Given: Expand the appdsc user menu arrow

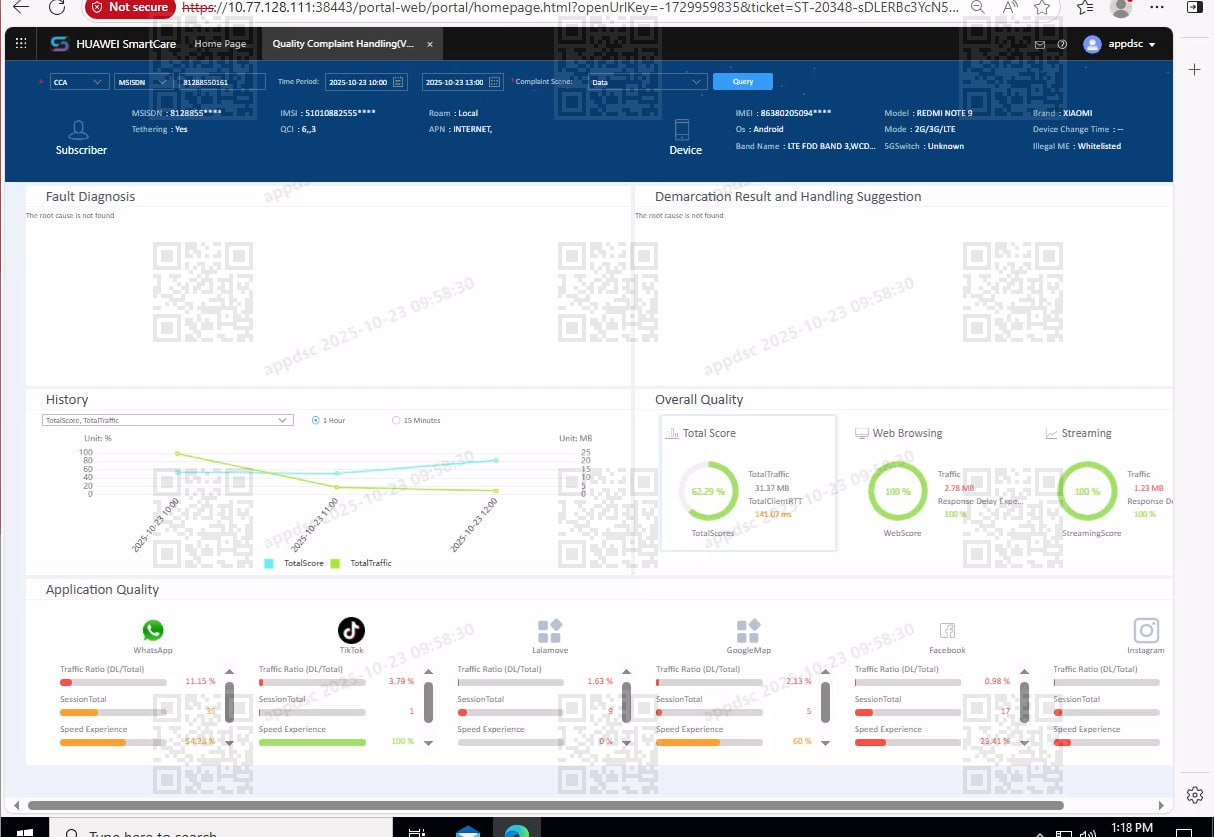Looking at the screenshot, I should (1152, 45).
